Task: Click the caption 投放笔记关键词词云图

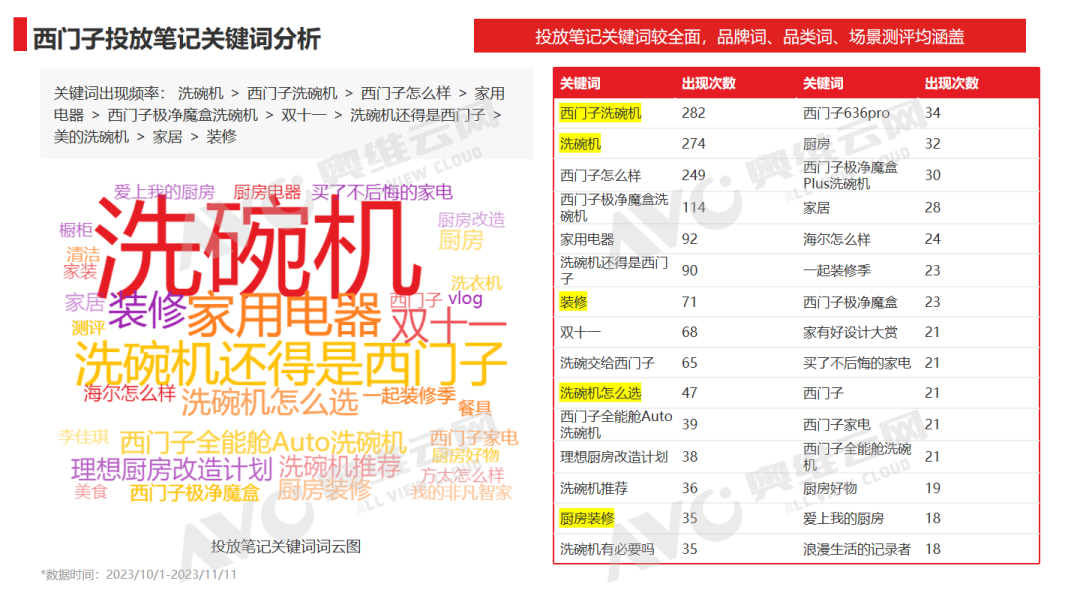Action: 286,546
